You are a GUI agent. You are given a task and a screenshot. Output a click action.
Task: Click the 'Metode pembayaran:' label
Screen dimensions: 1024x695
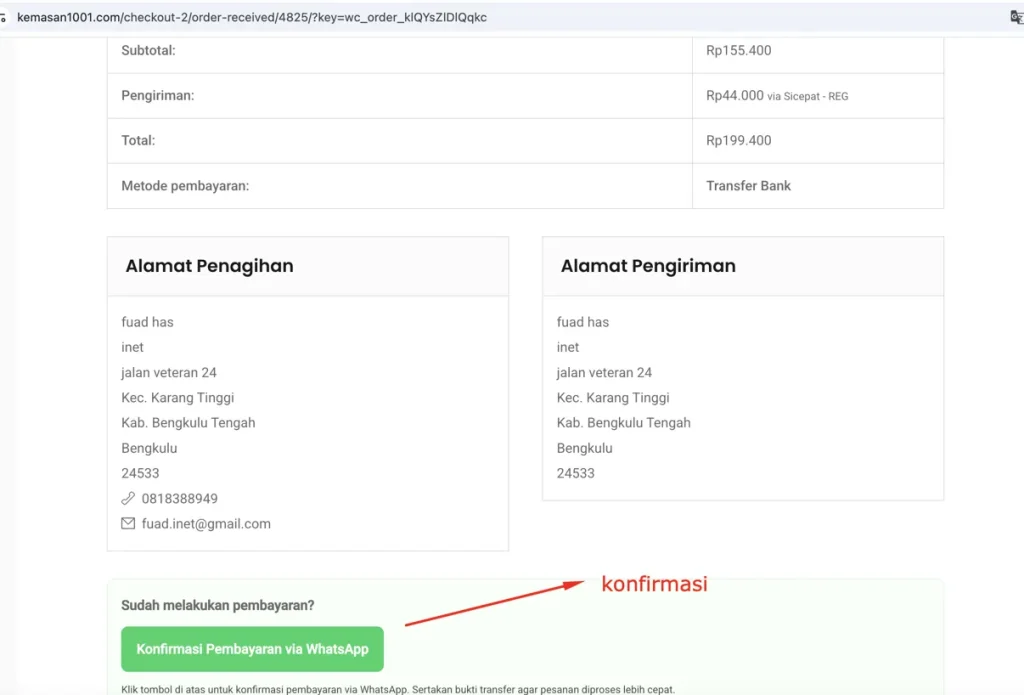185,186
